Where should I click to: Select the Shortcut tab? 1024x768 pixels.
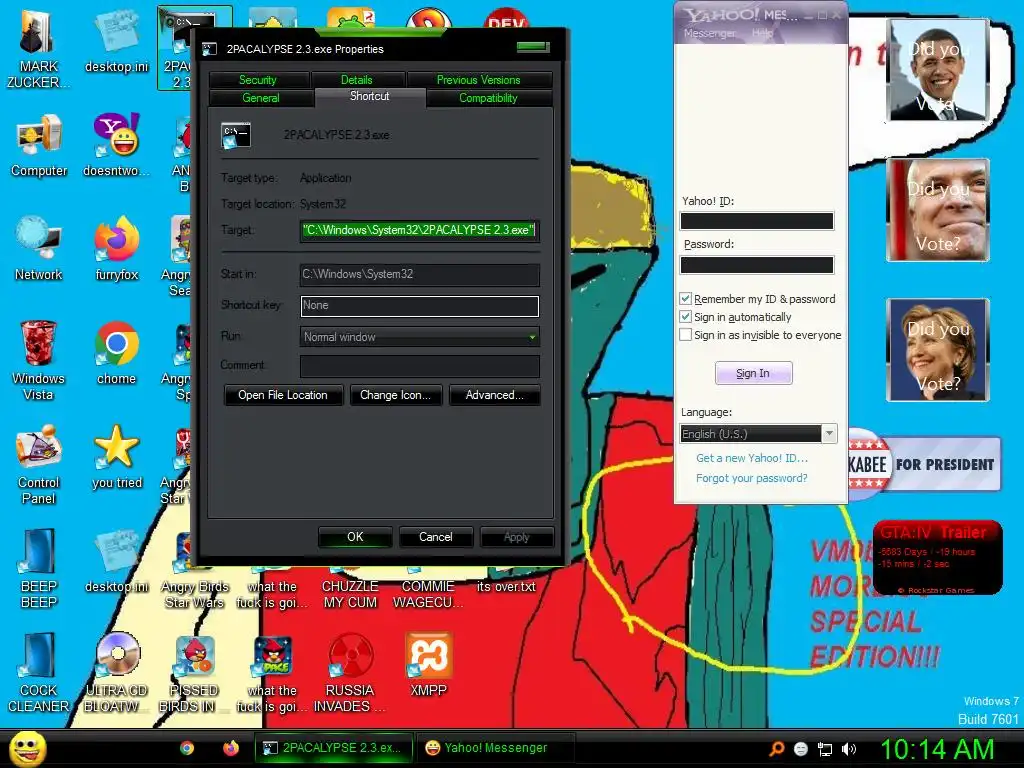[x=370, y=97]
